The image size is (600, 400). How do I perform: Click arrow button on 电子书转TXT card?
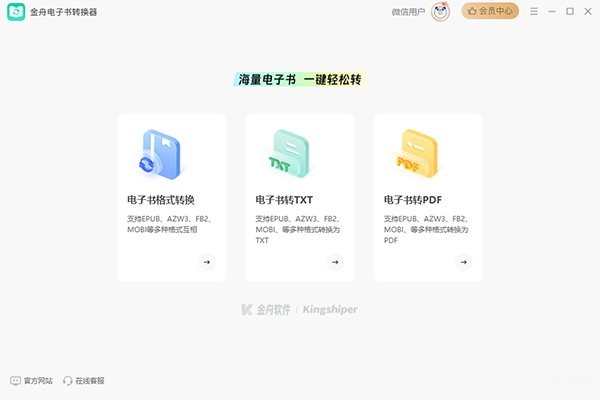click(x=335, y=262)
